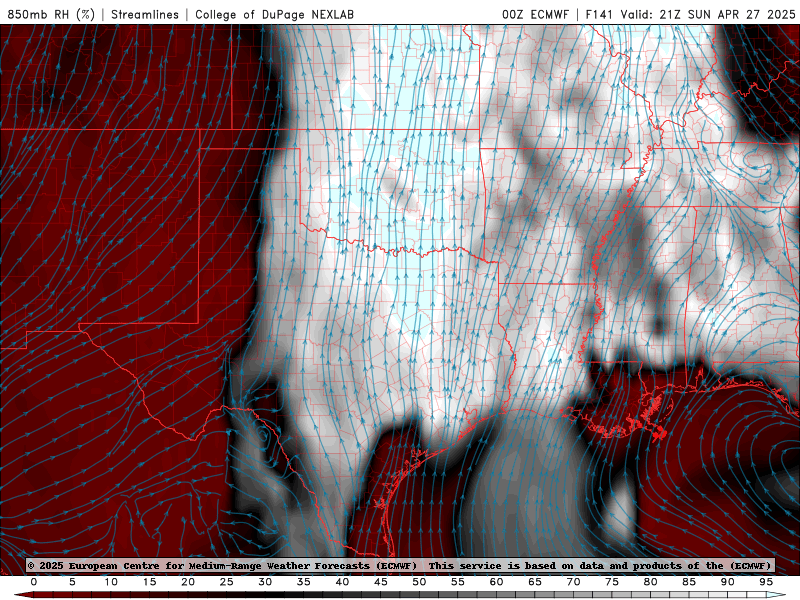Click the '80' label on the RH scale
800x600 pixels.
pos(651,582)
